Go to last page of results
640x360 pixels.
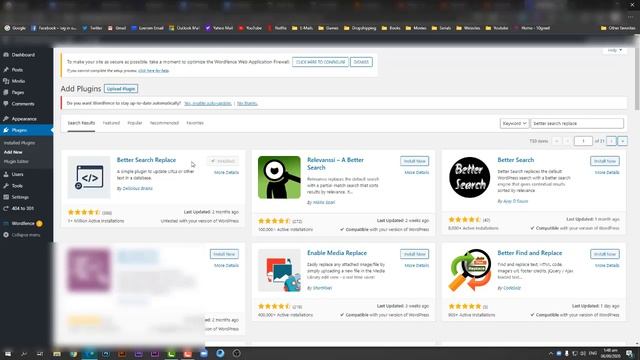click(622, 141)
